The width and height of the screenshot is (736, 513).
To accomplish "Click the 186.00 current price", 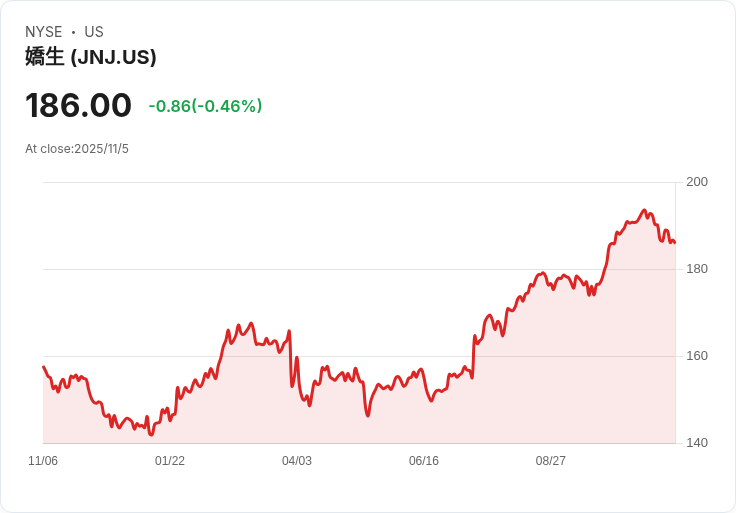I will pyautogui.click(x=78, y=106).
